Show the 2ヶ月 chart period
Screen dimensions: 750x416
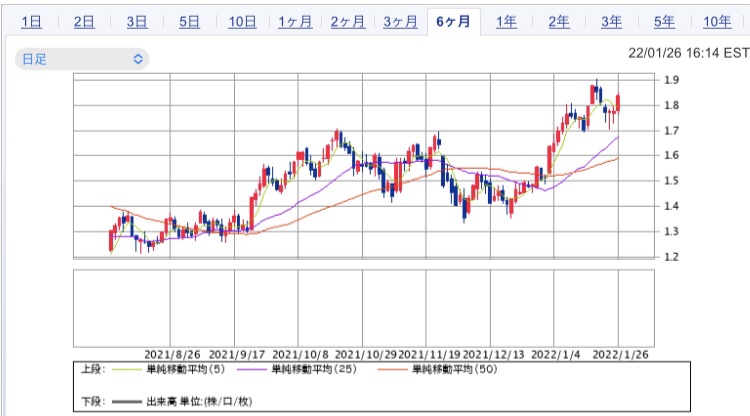click(x=348, y=22)
